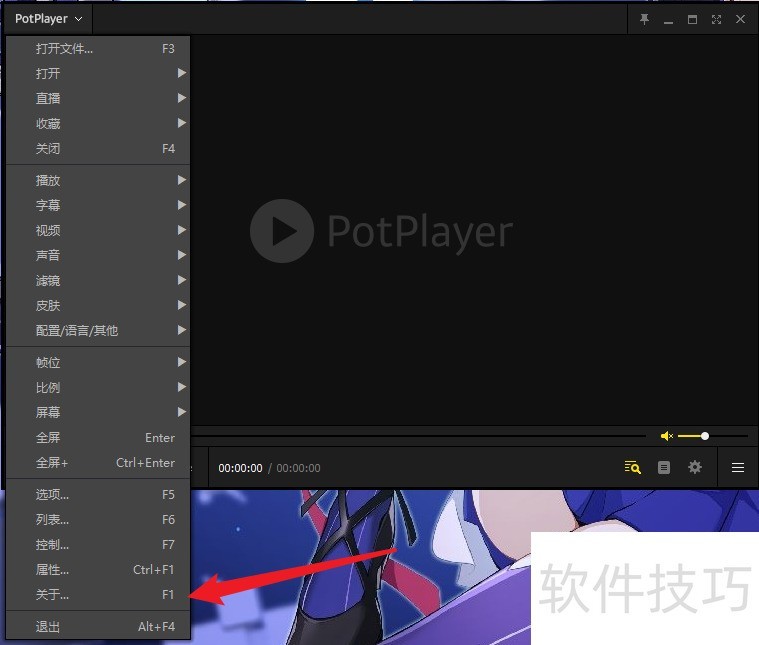The width and height of the screenshot is (759, 645).
Task: Adjust the volume slider knob
Action: coord(705,436)
